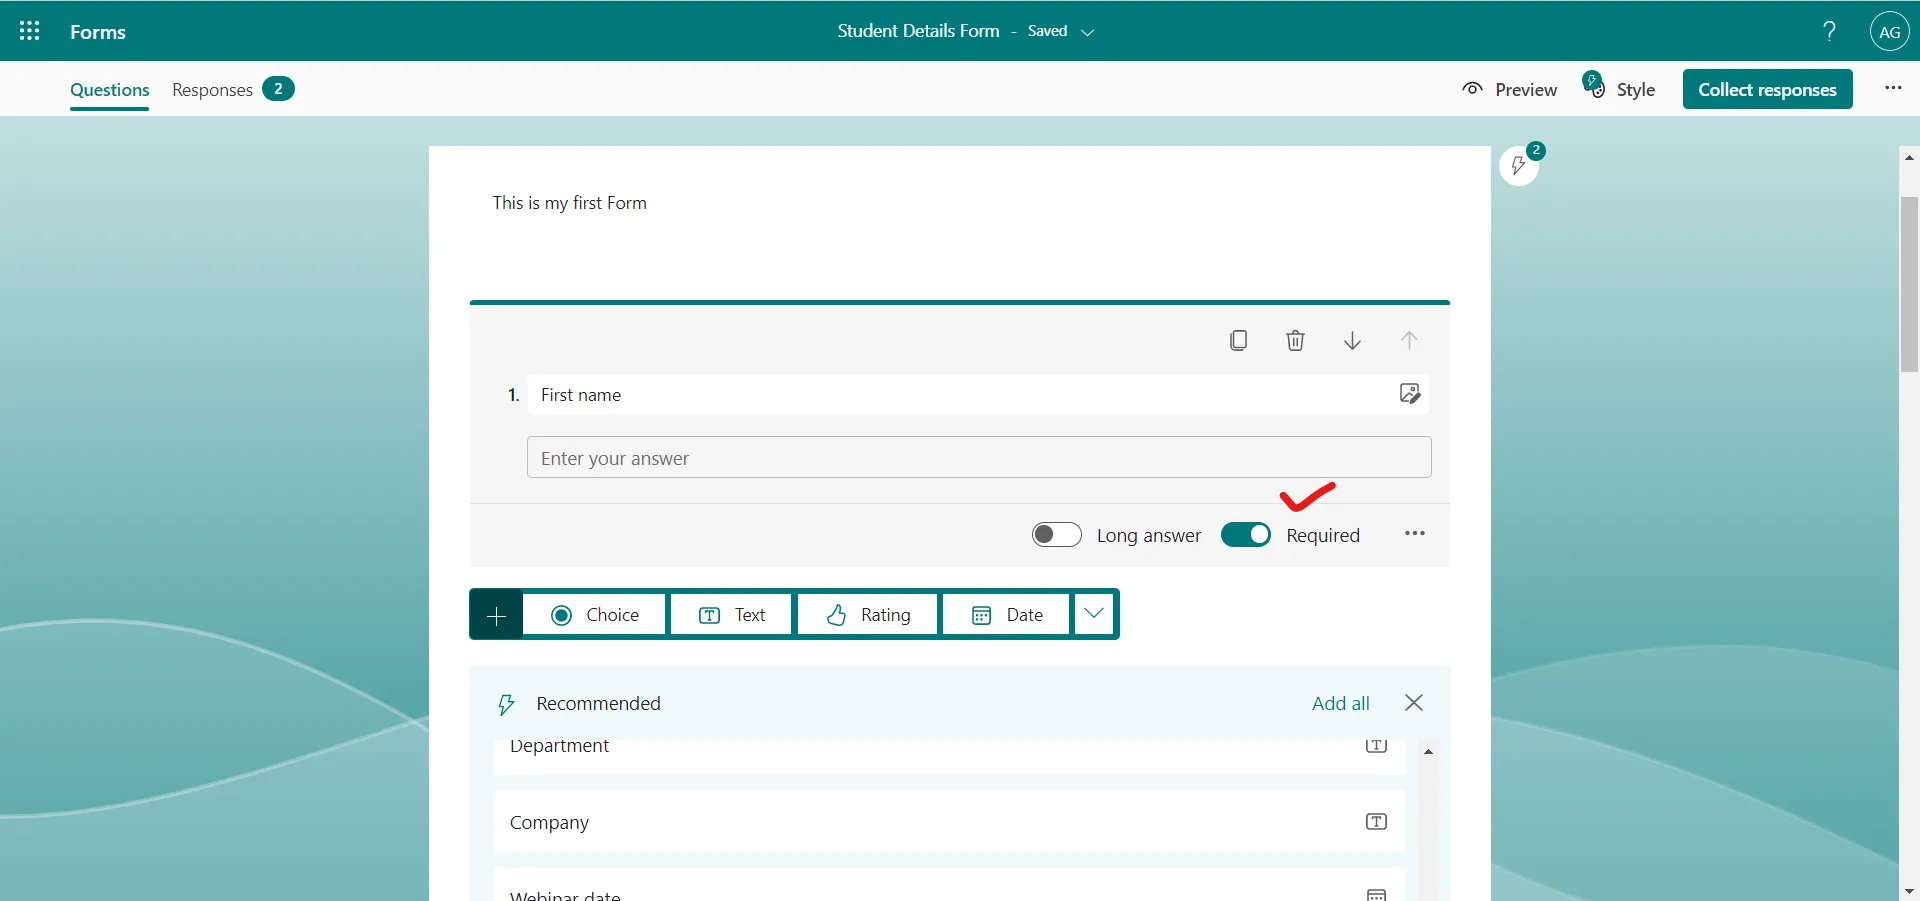The height and width of the screenshot is (901, 1920).
Task: Open the more form options menu
Action: tap(1892, 88)
